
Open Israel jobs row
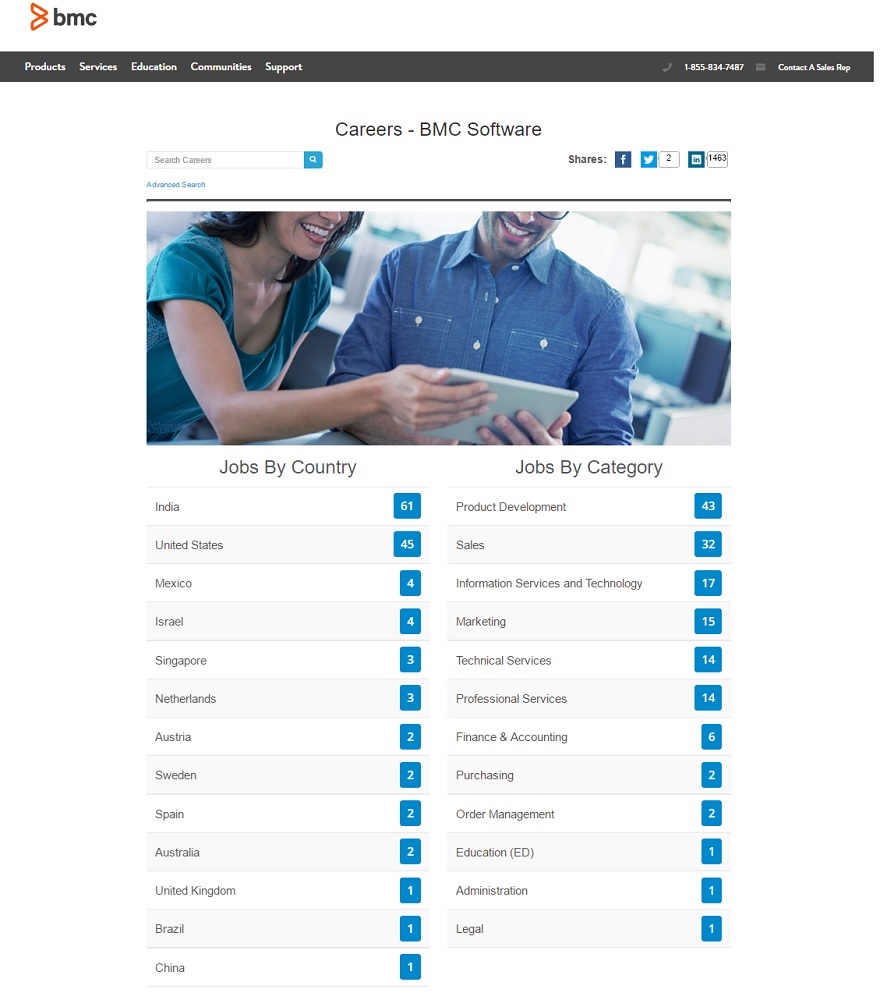(x=288, y=621)
